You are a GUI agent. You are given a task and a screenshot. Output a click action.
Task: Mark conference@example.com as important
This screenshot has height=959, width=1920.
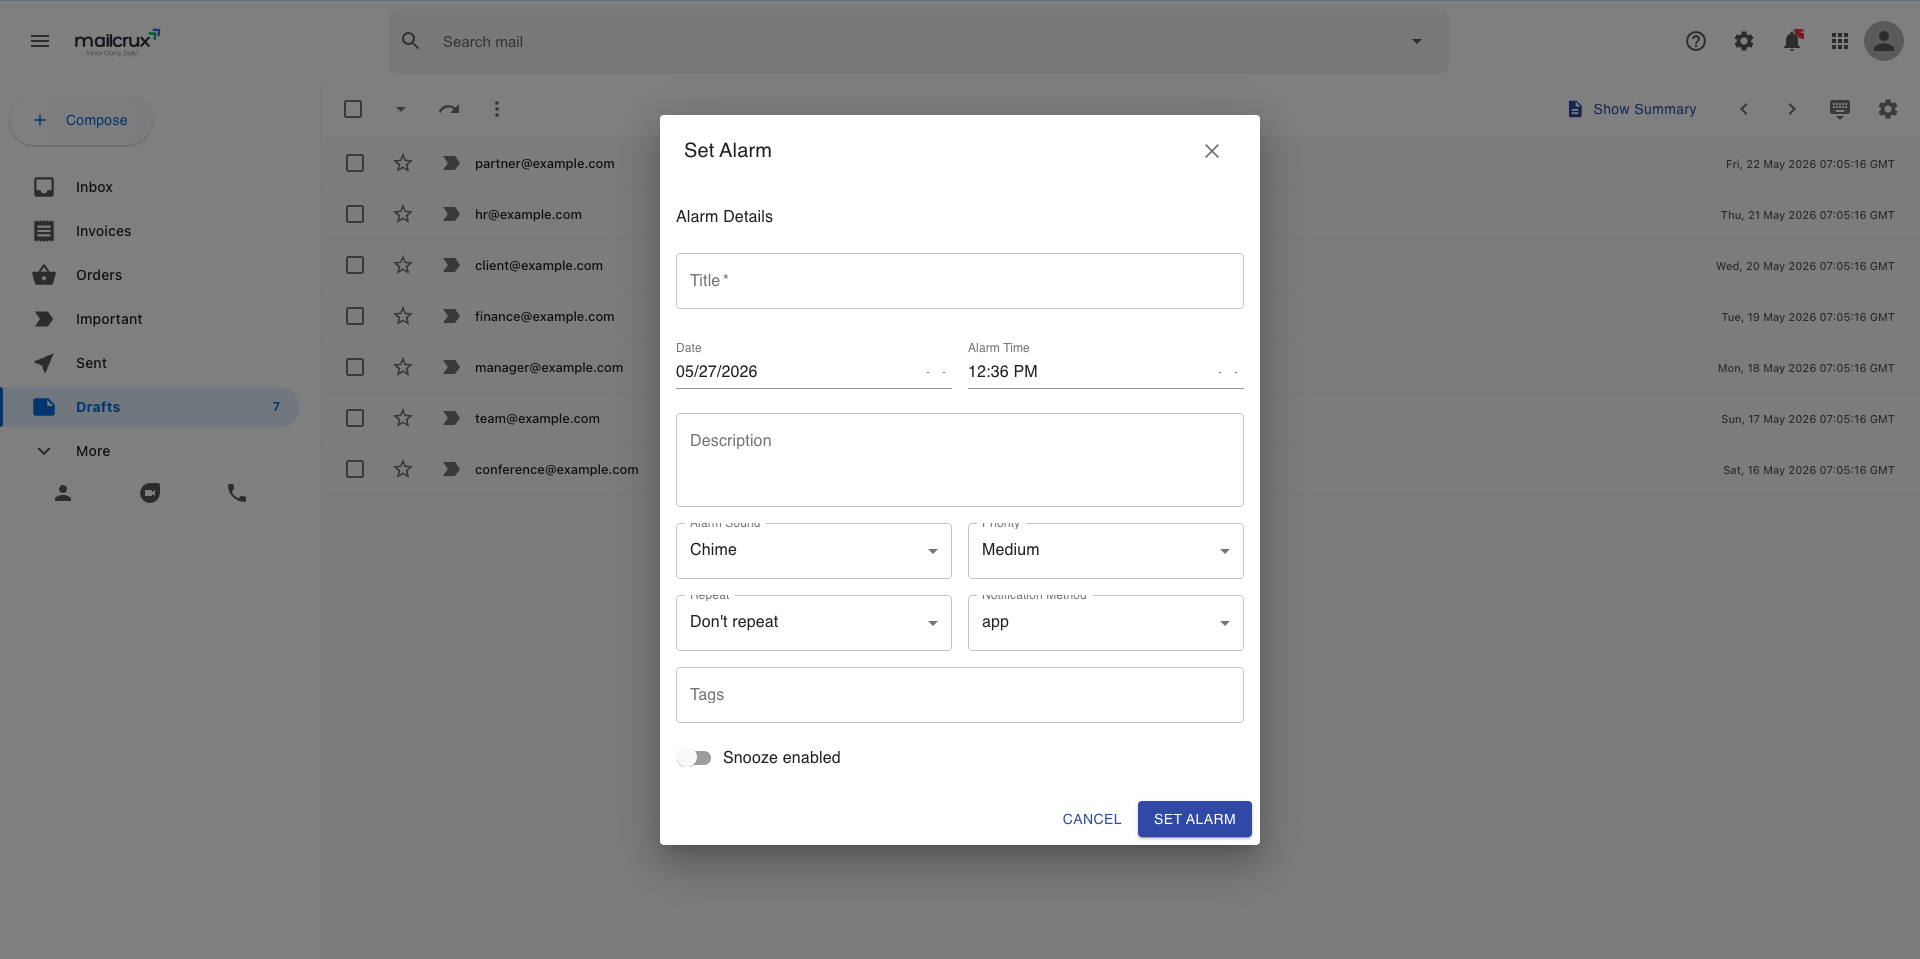click(451, 469)
